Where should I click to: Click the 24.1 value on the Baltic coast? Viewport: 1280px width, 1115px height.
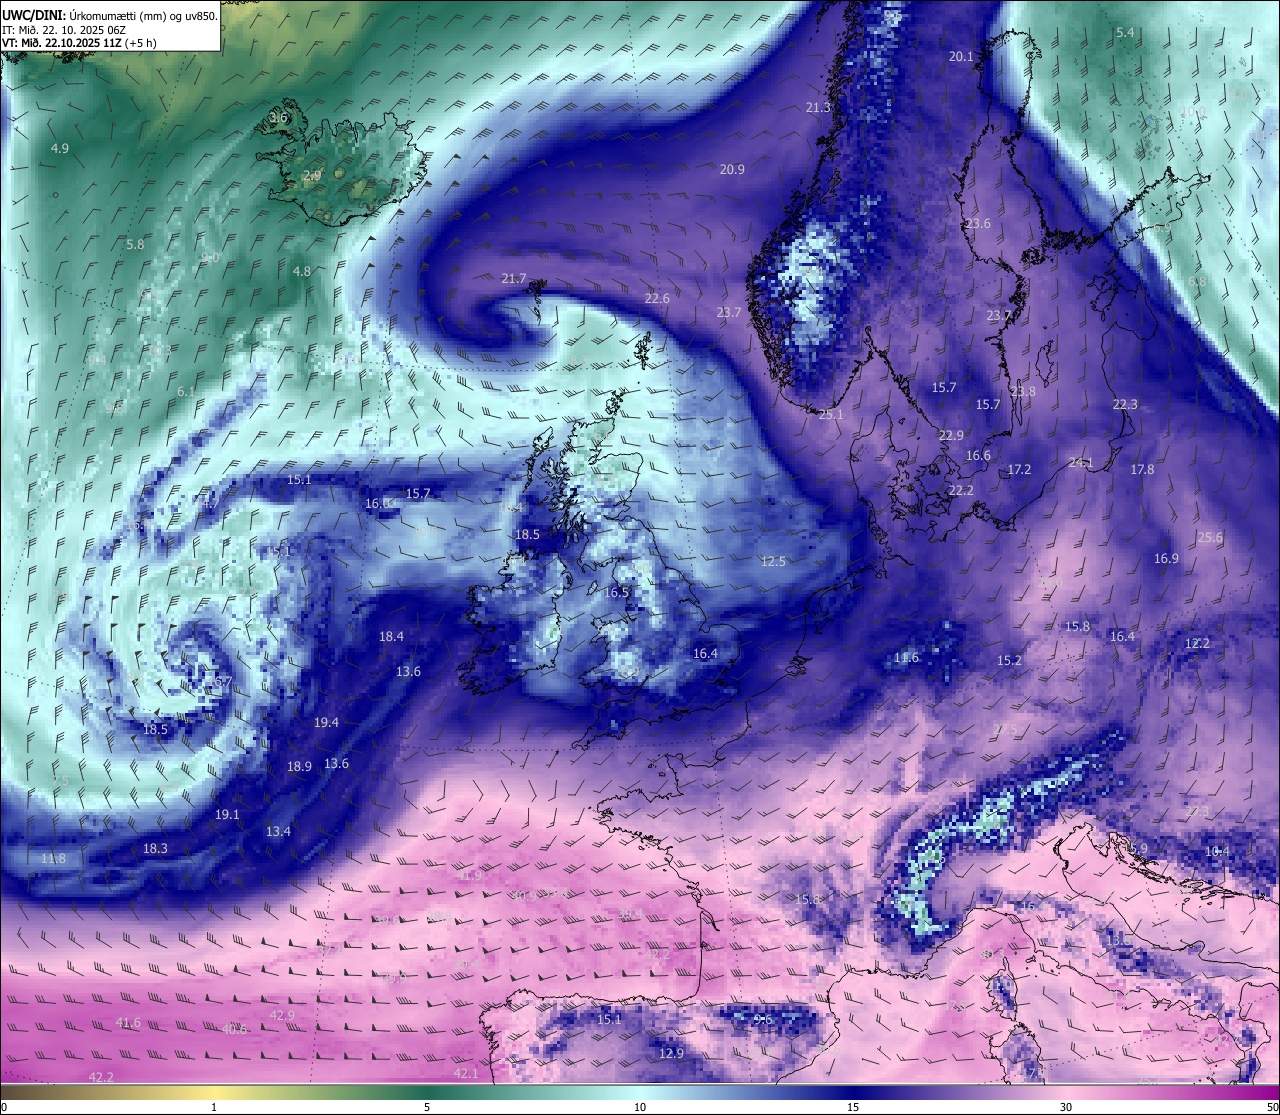click(1081, 462)
